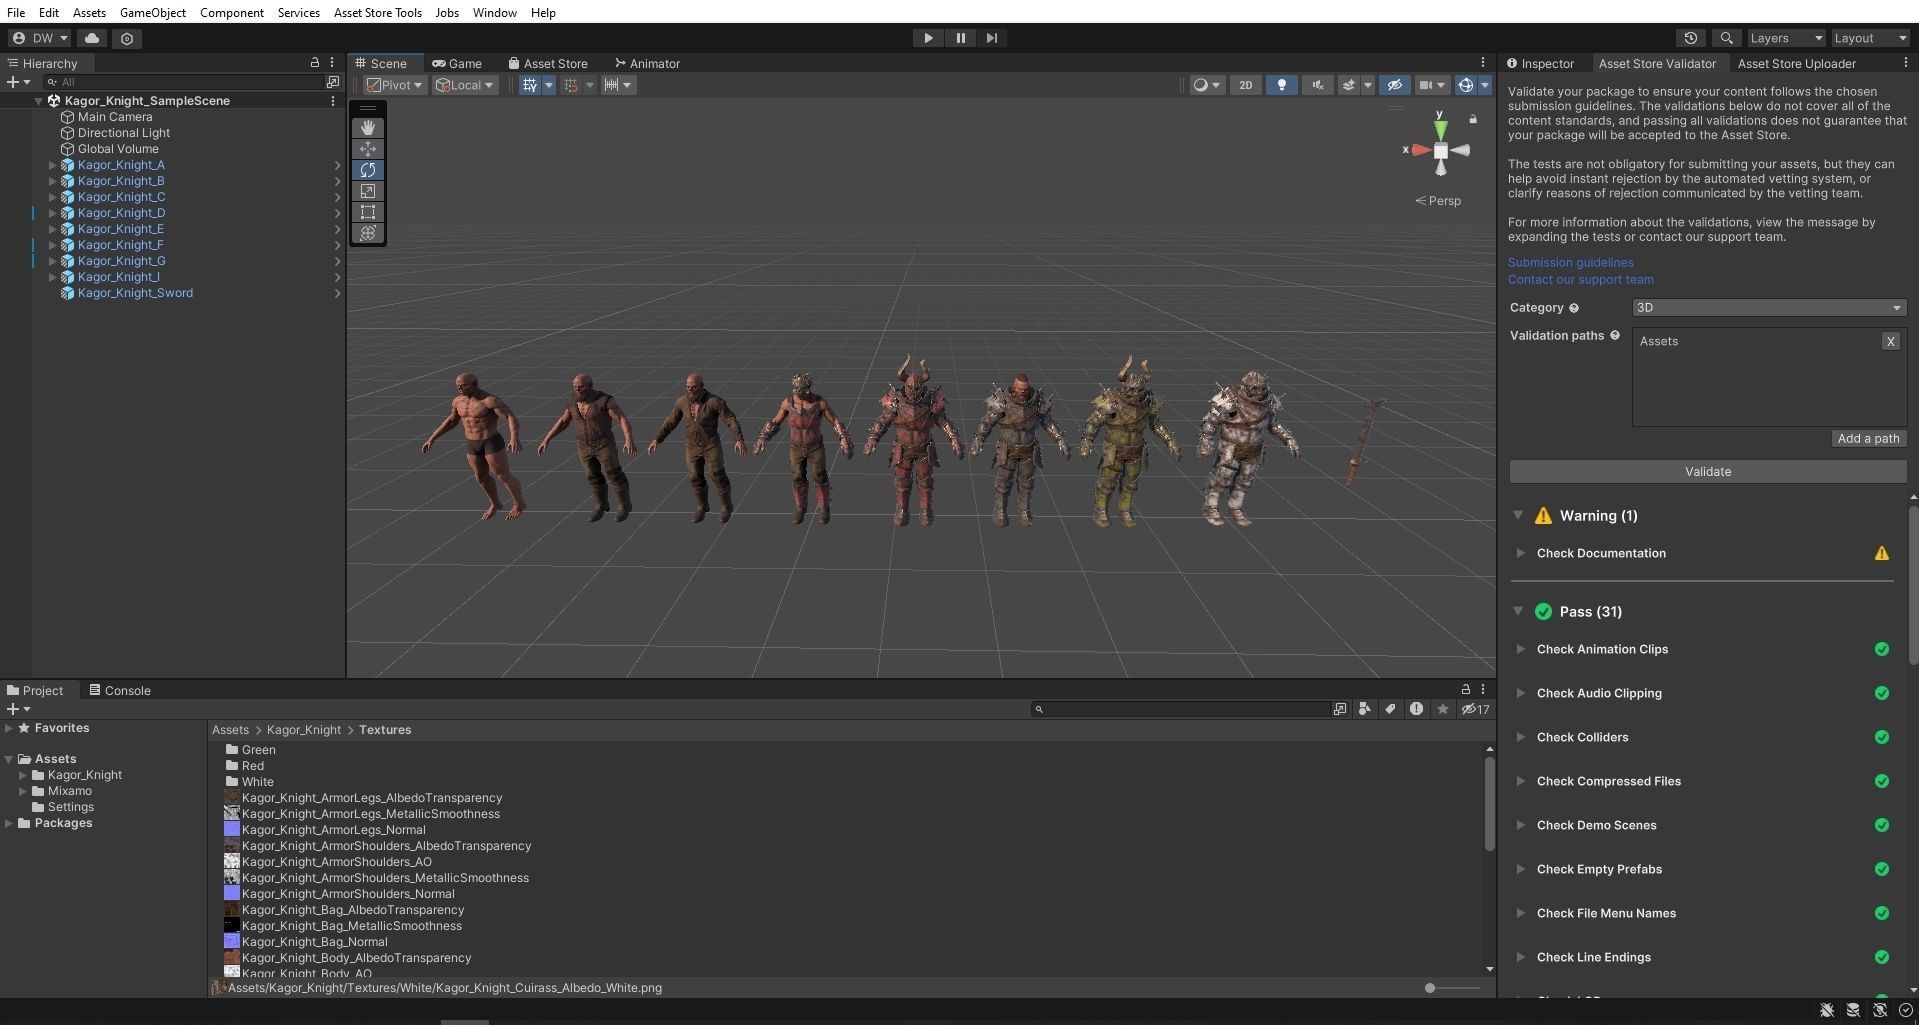Open the Submission guidelines link
1919x1025 pixels.
click(x=1570, y=263)
